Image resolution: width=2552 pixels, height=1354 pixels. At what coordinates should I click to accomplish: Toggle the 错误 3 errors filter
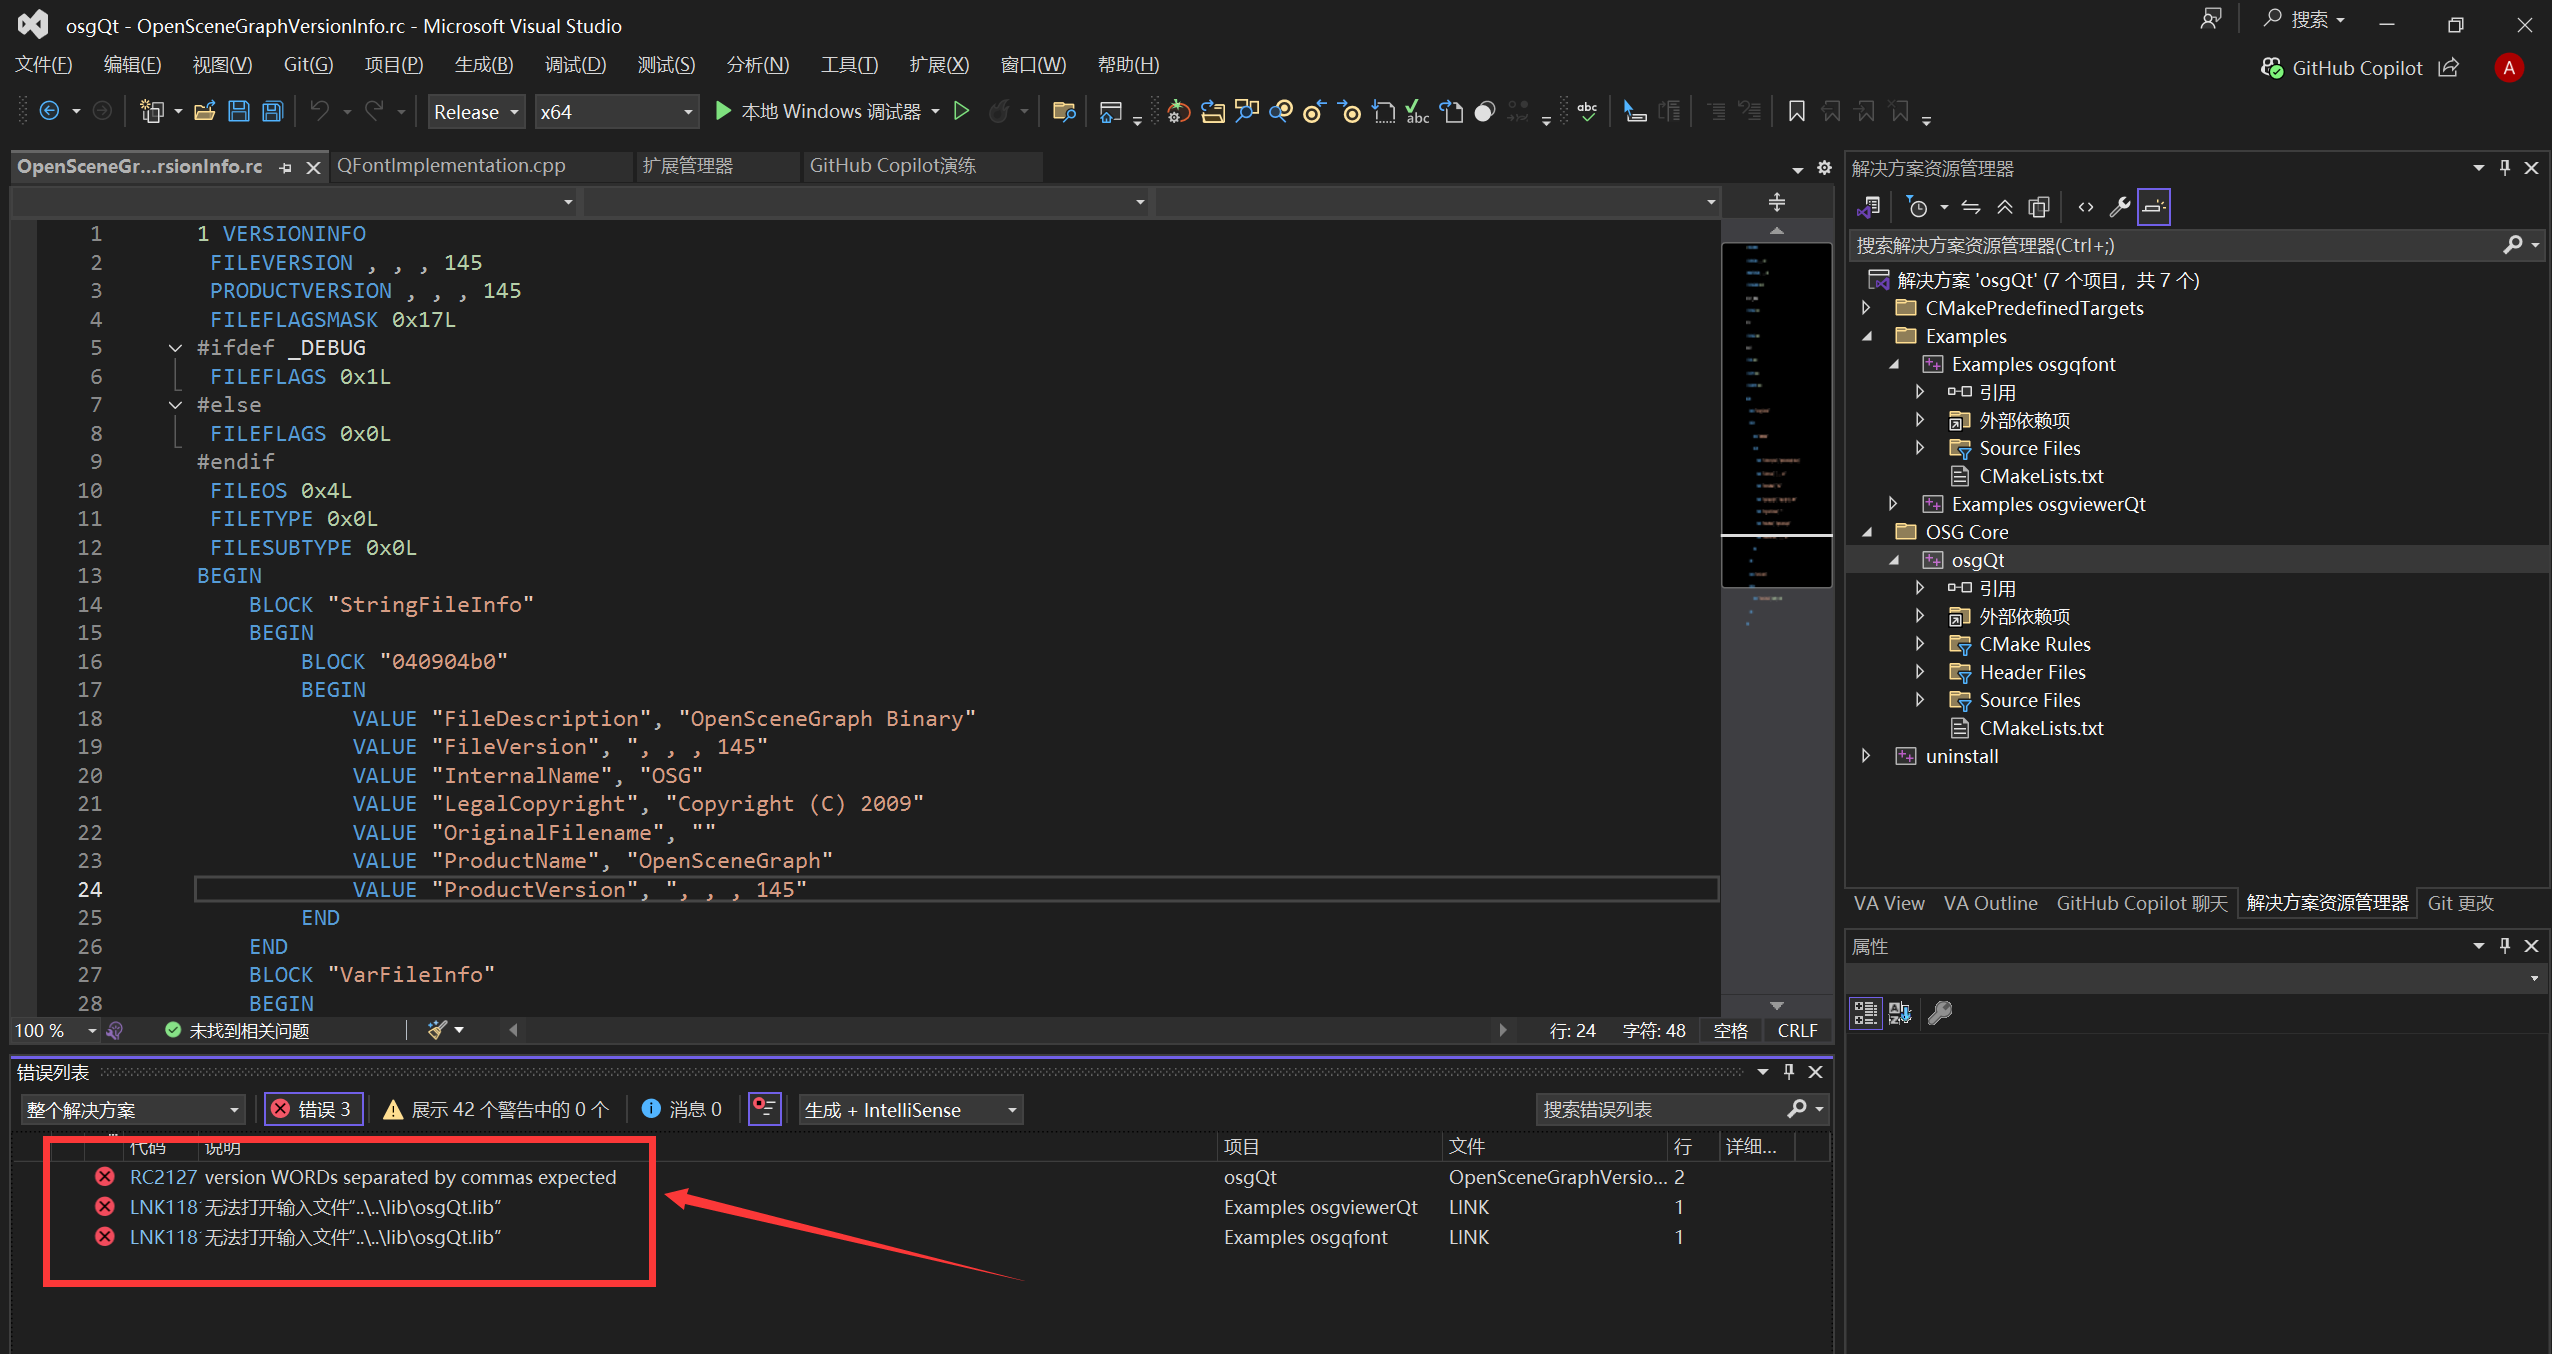pyautogui.click(x=313, y=1109)
